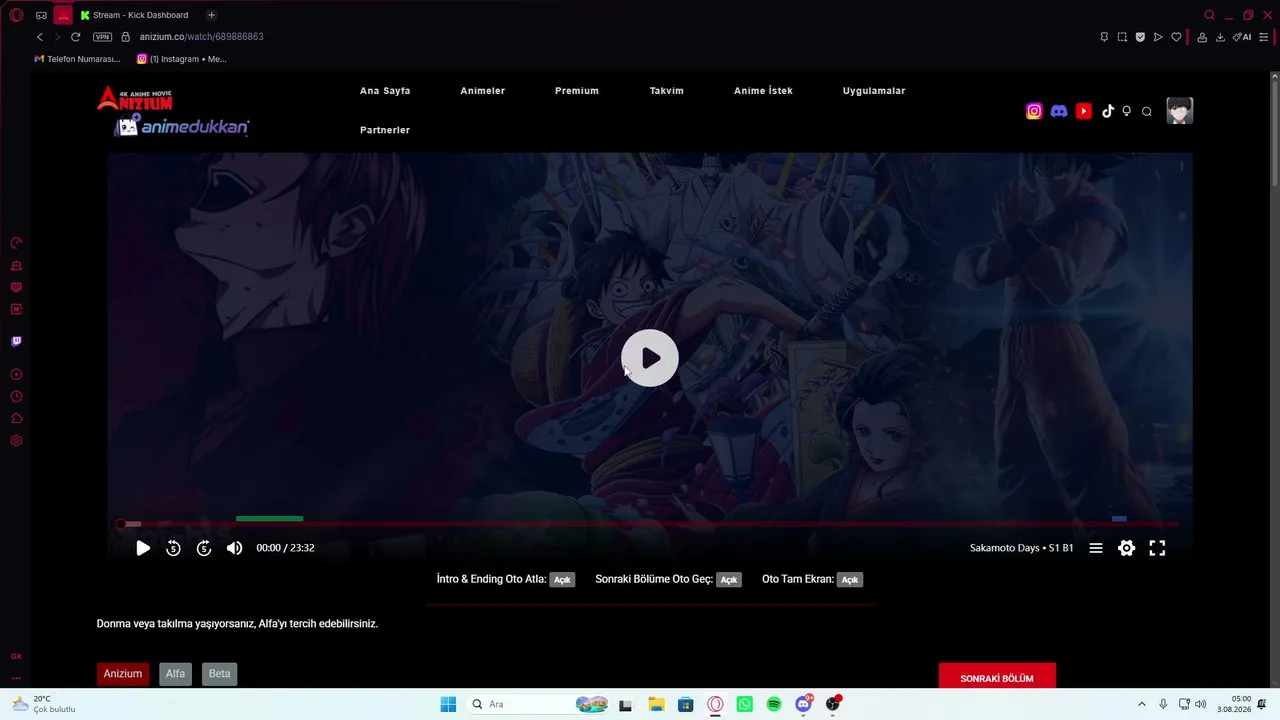This screenshot has height=720, width=1280.
Task: Open the Takvim menu item
Action: click(x=667, y=91)
